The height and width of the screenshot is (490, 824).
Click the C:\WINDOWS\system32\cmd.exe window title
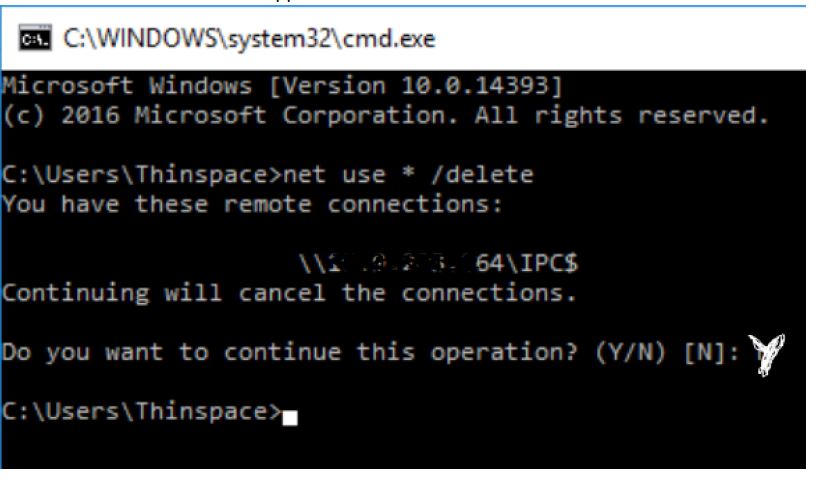249,38
